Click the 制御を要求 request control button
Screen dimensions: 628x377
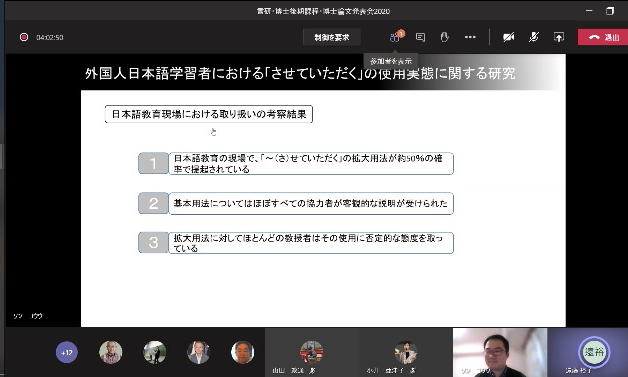click(332, 37)
